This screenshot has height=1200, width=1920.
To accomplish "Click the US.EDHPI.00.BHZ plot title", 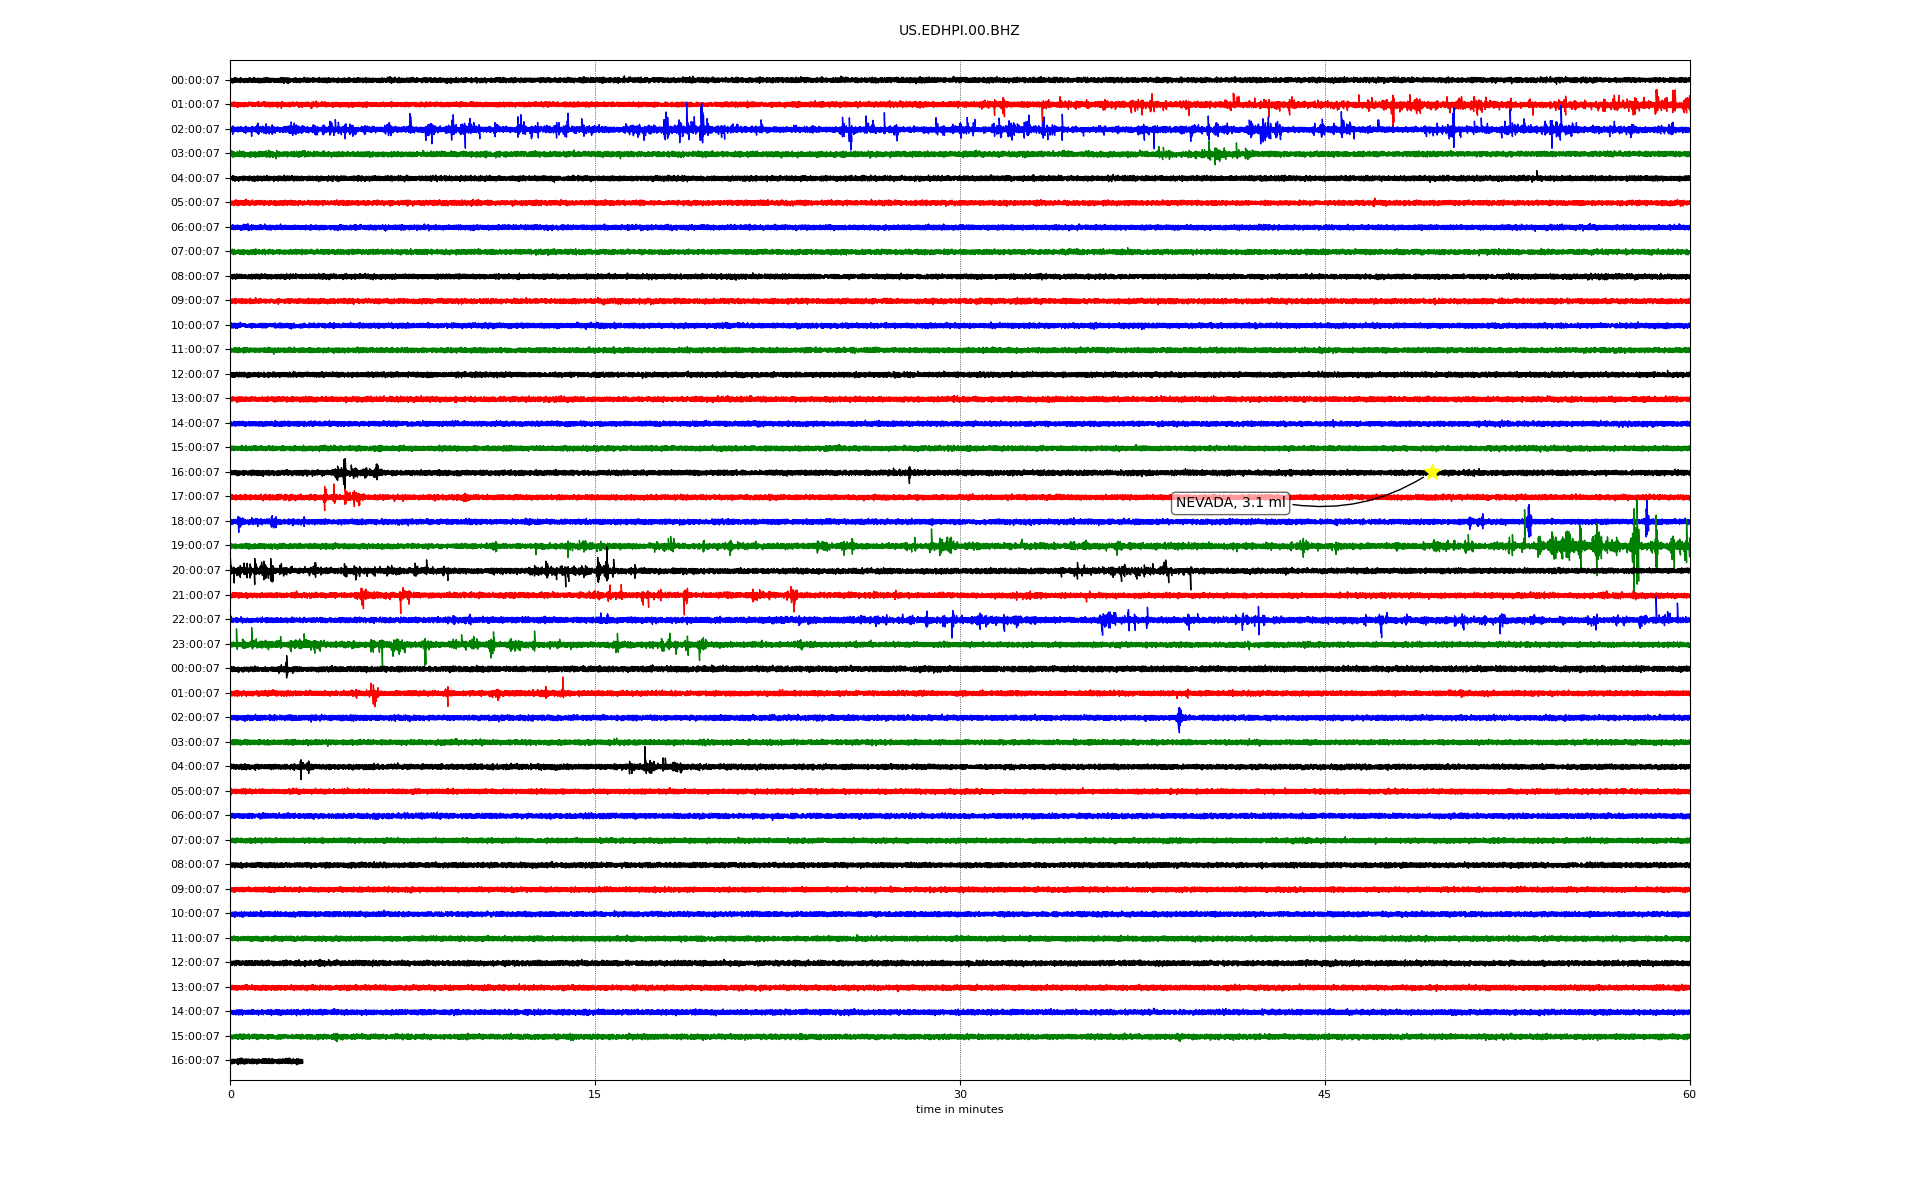I will 958,31.
